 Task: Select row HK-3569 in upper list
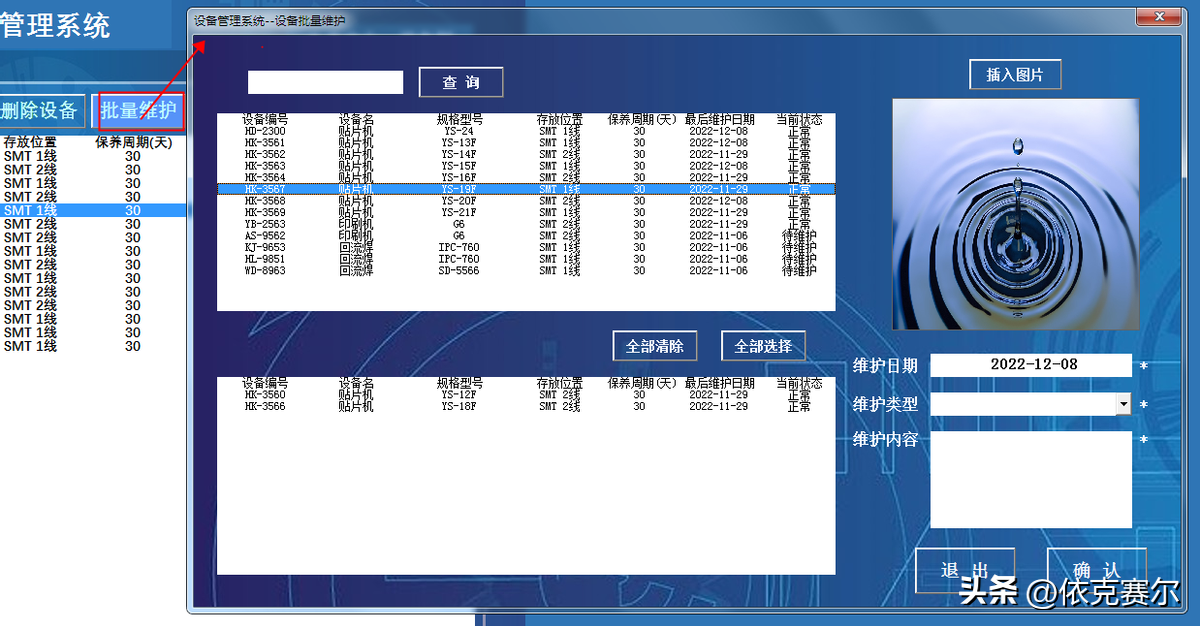tap(526, 213)
